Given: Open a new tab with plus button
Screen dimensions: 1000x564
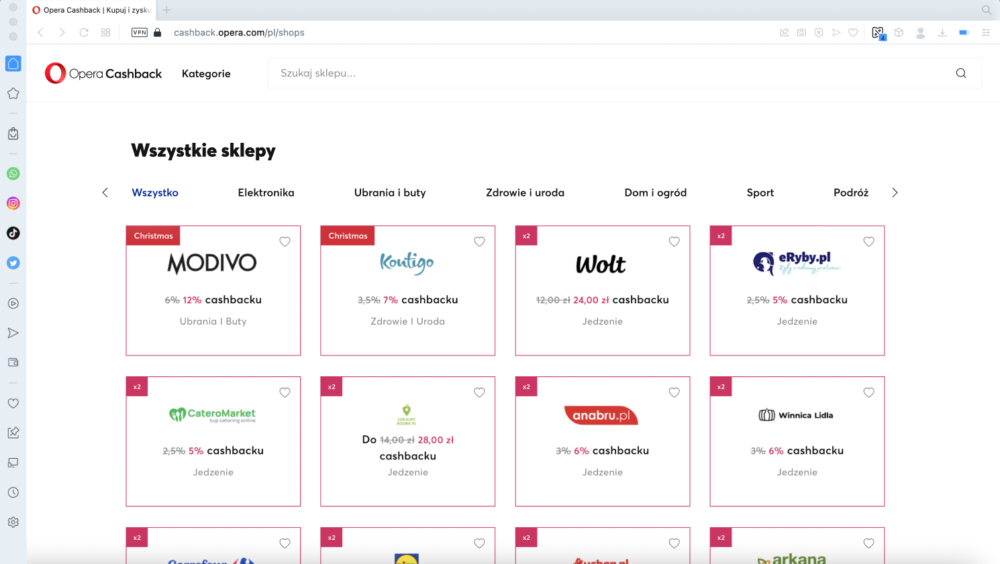Looking at the screenshot, I should (x=166, y=10).
